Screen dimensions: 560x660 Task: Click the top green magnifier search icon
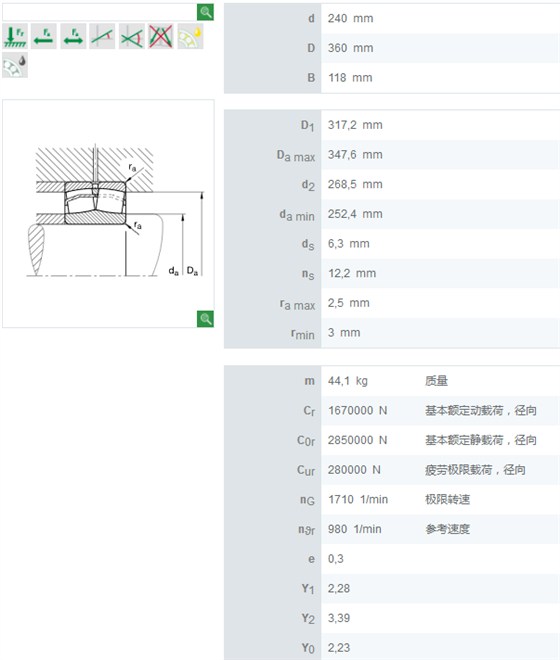coord(205,12)
